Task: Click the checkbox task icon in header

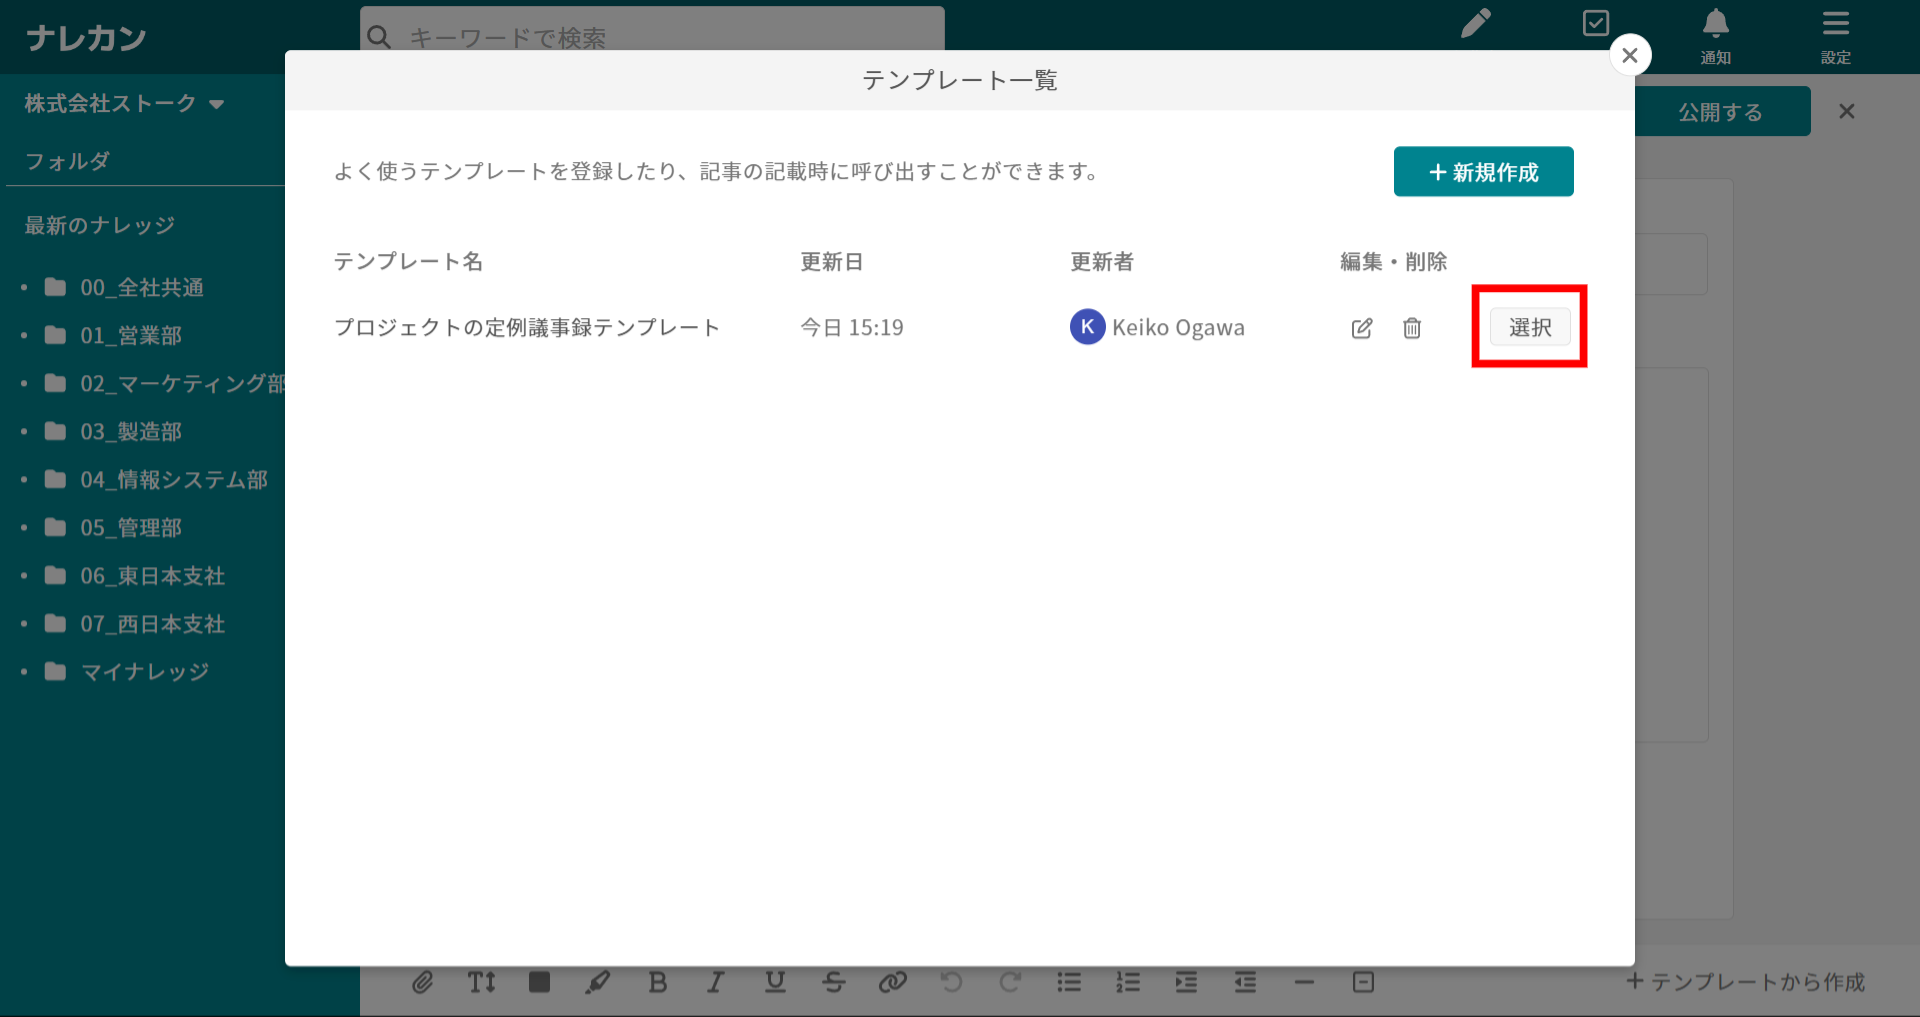Action: click(x=1596, y=24)
